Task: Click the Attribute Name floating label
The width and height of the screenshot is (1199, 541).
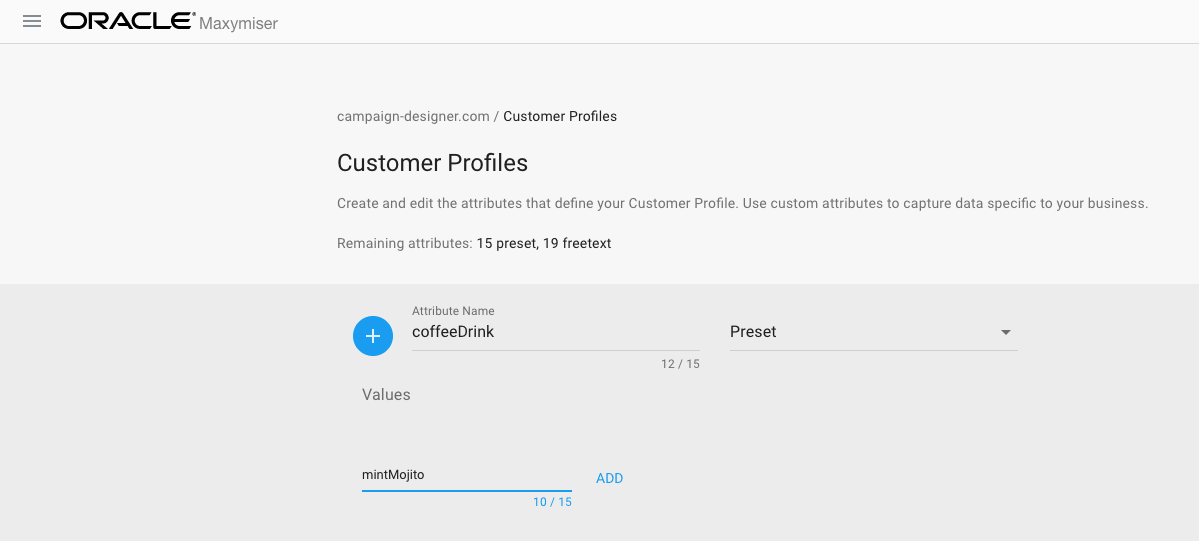Action: 453,311
